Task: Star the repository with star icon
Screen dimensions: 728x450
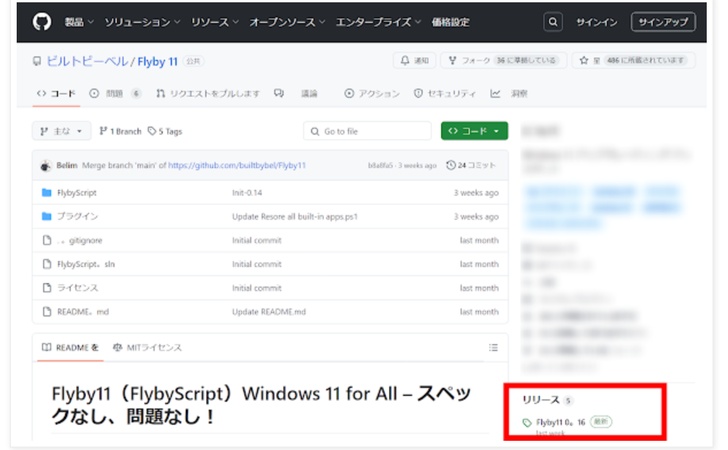Action: [x=584, y=60]
